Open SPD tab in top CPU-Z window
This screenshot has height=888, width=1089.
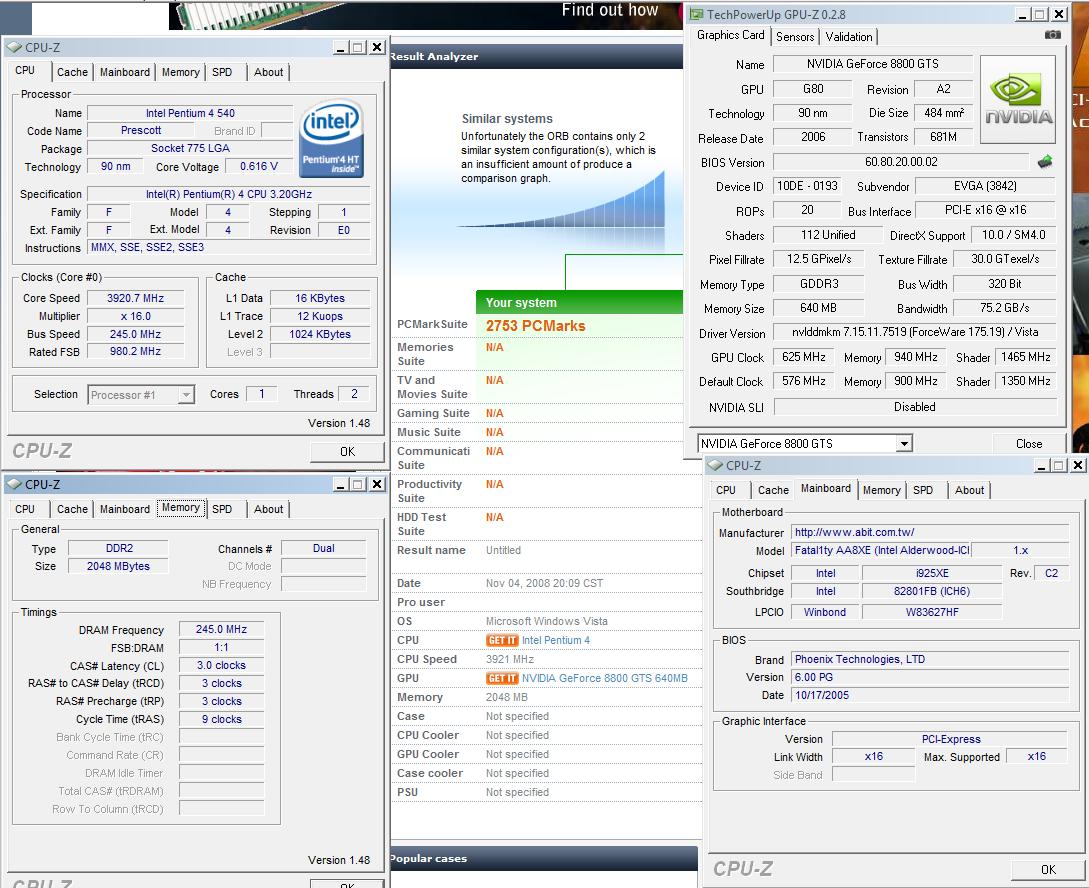coord(222,72)
